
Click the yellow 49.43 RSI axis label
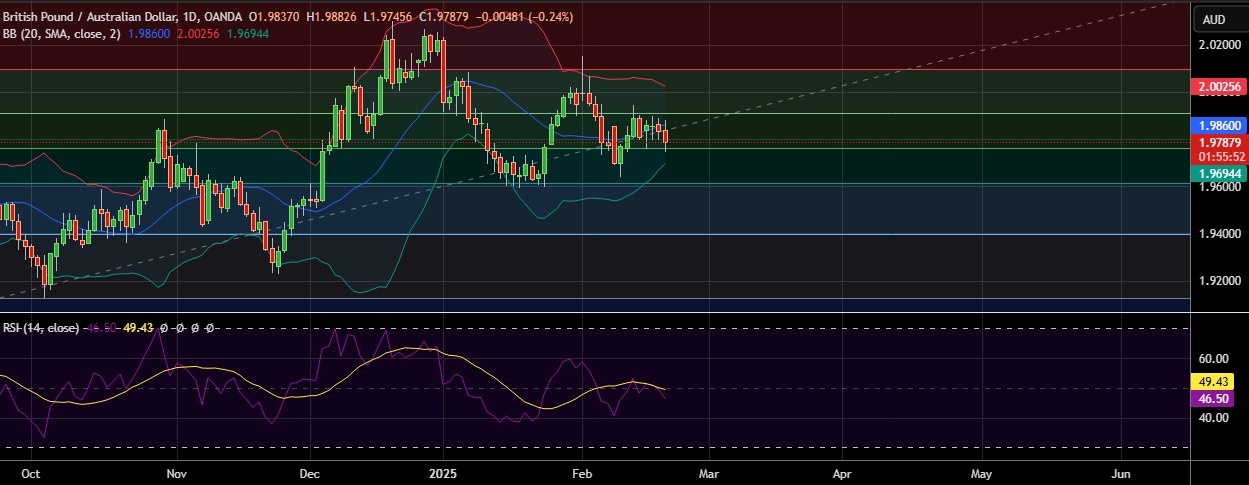1212,382
